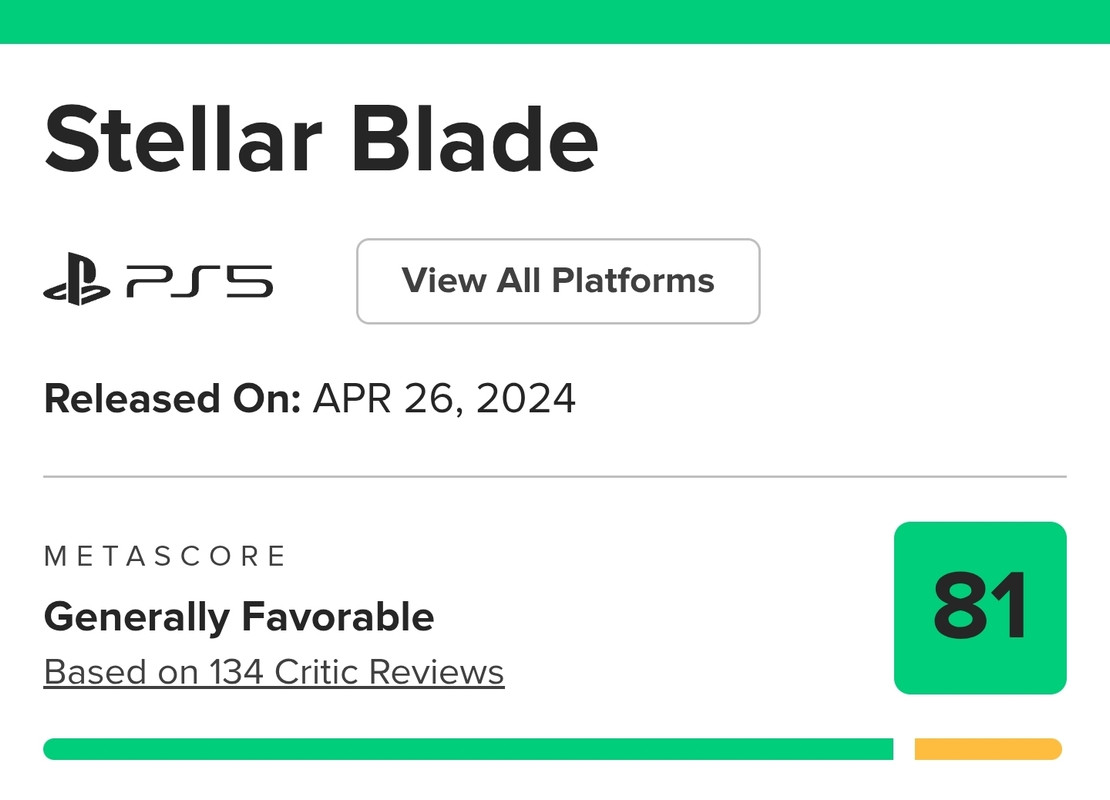Click the gap between green and yellow bars
This screenshot has width=1110, height=800.
[x=904, y=749]
